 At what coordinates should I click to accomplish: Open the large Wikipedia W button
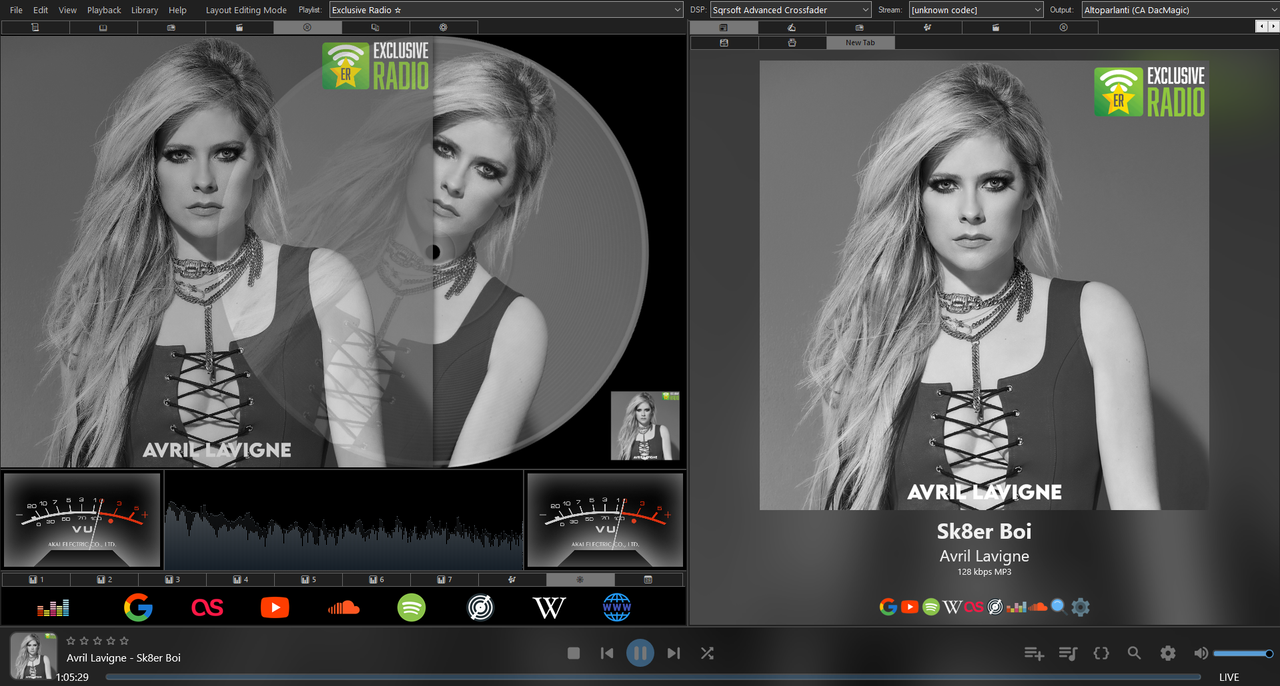click(x=550, y=607)
